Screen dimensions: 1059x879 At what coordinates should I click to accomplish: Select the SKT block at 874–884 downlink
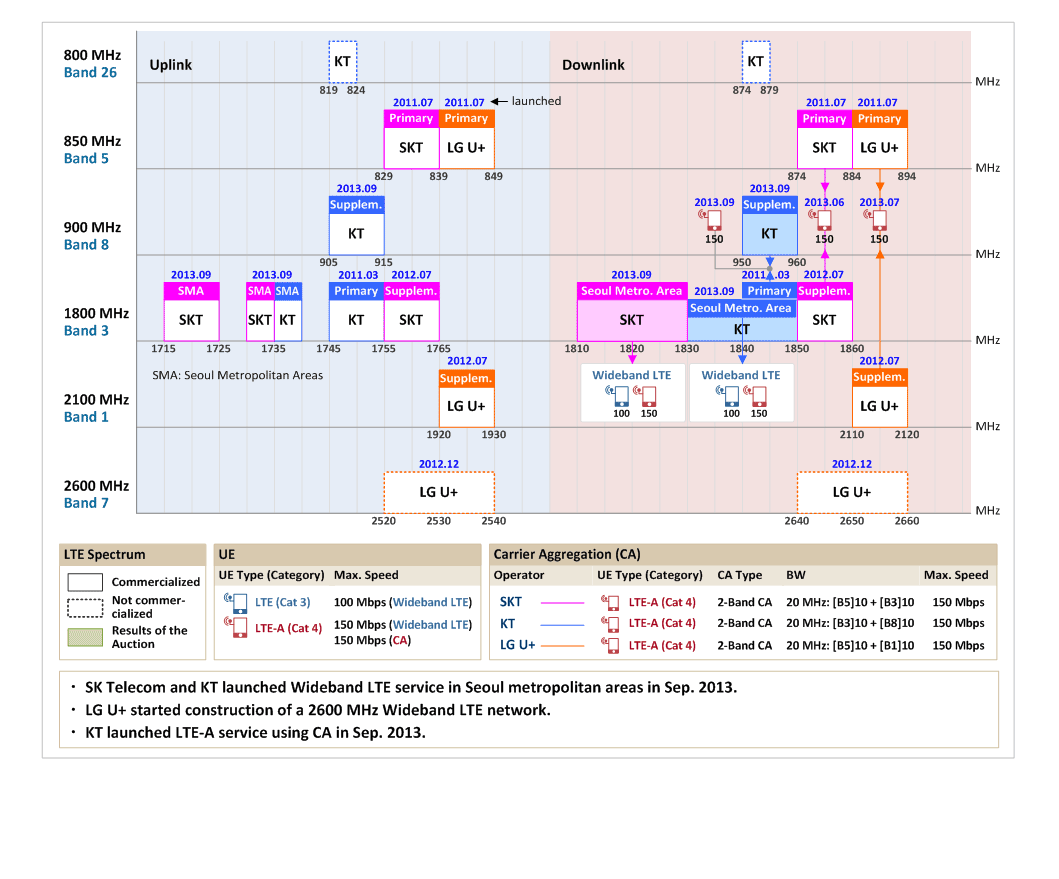825,139
